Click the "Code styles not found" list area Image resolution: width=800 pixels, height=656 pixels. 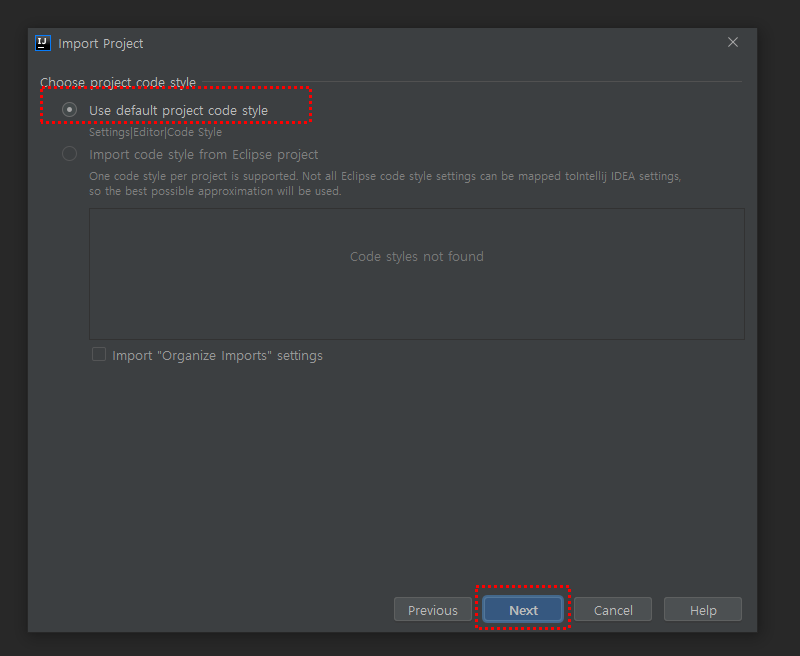[x=416, y=274]
